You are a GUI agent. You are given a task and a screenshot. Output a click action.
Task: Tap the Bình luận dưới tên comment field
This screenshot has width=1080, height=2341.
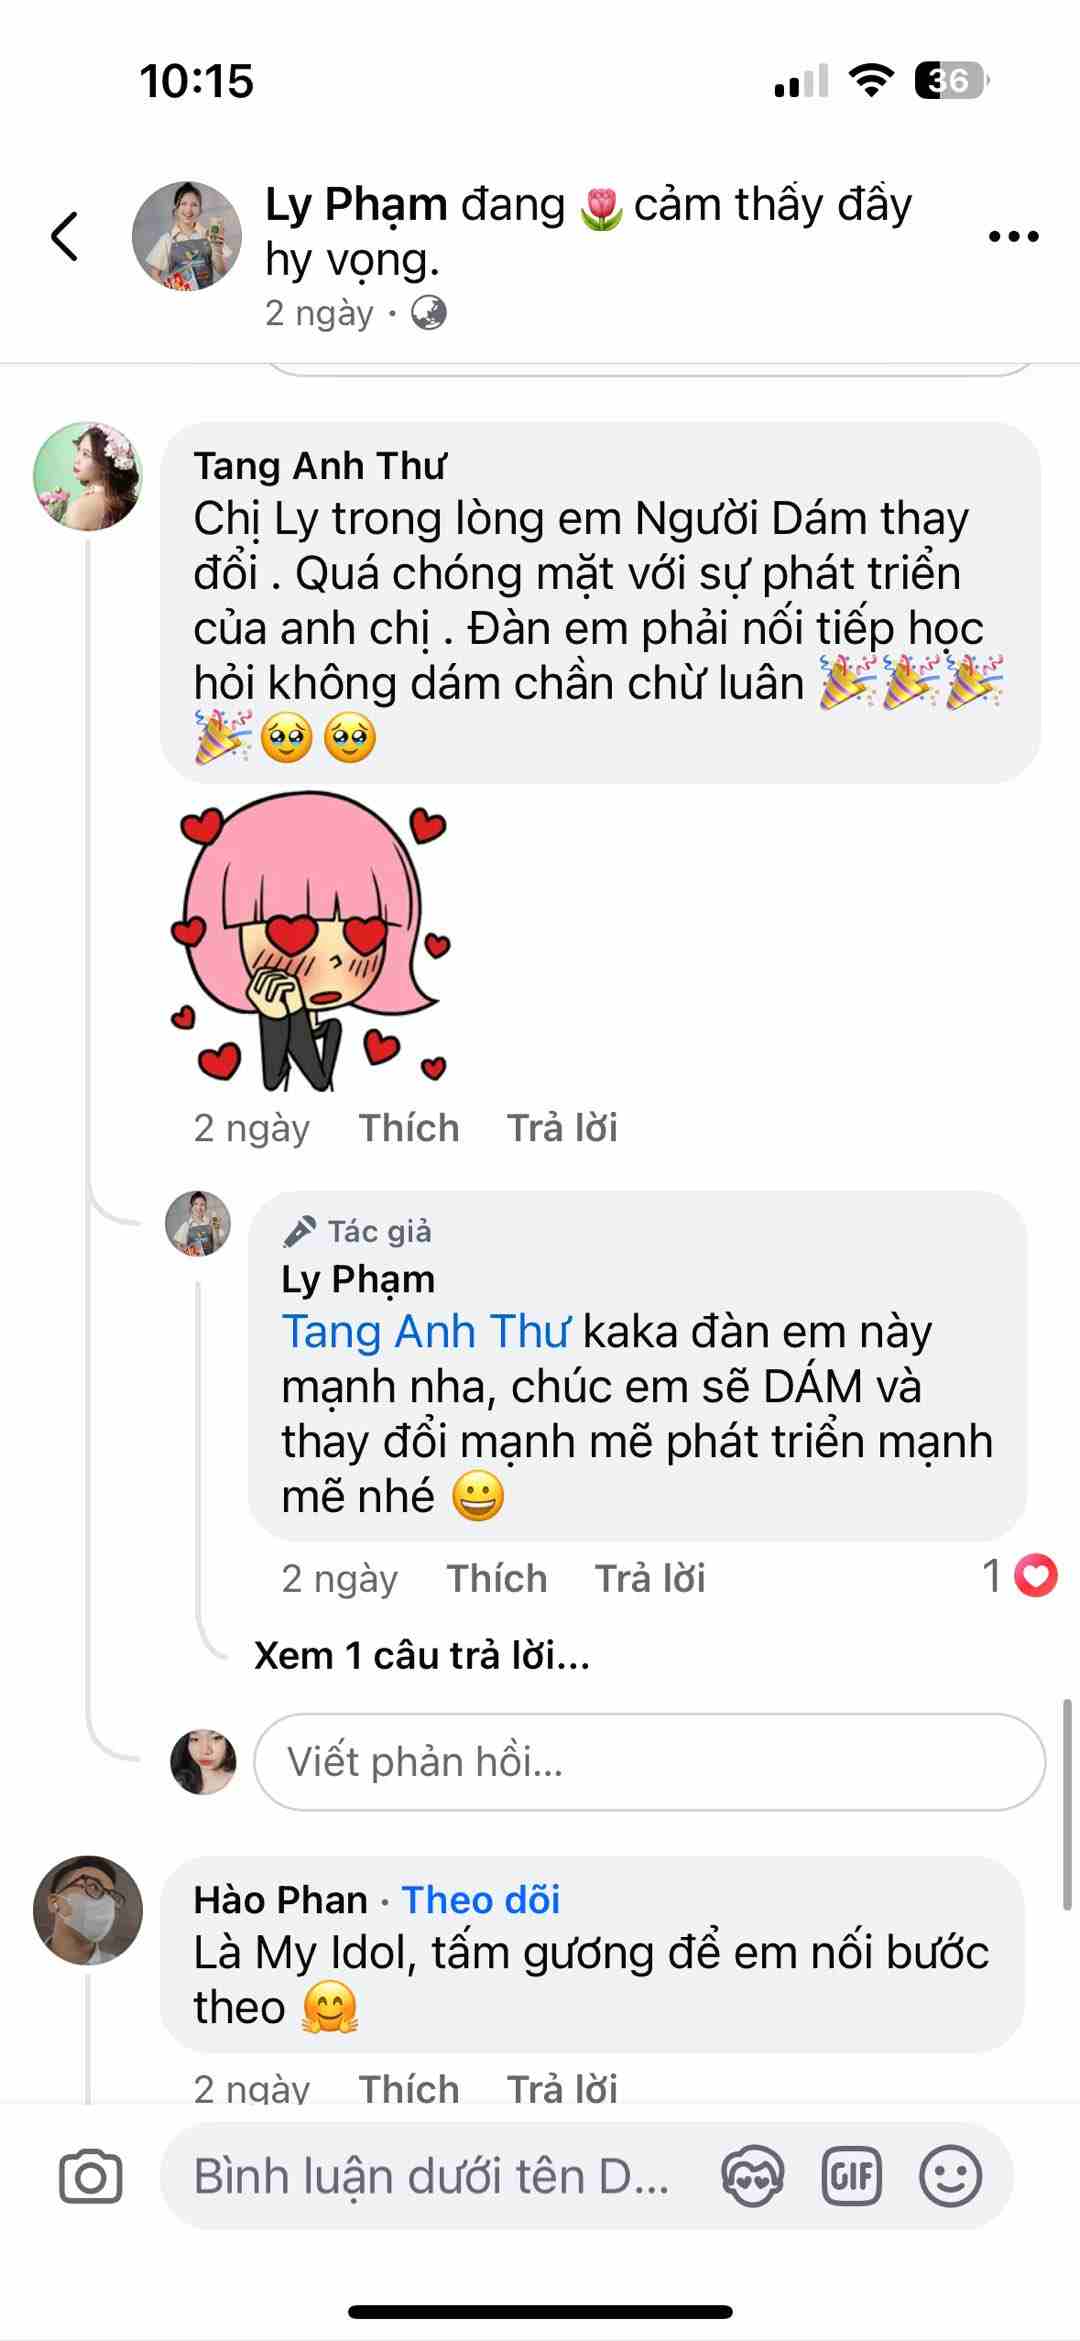pyautogui.click(x=430, y=2176)
